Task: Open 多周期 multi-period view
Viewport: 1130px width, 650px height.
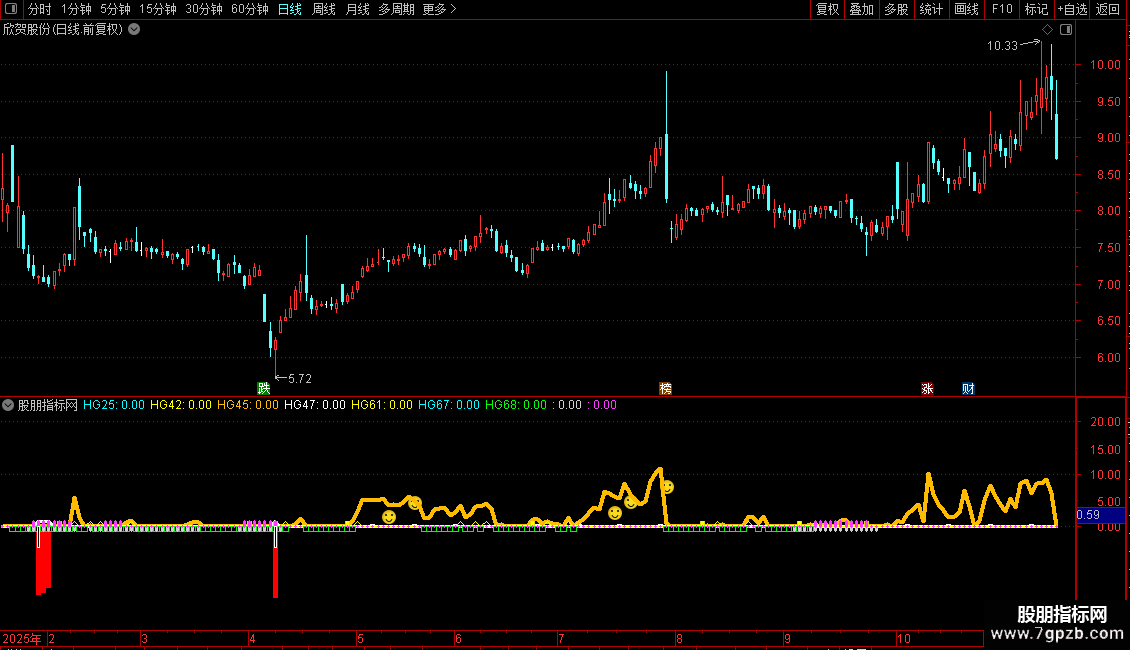Action: click(396, 9)
